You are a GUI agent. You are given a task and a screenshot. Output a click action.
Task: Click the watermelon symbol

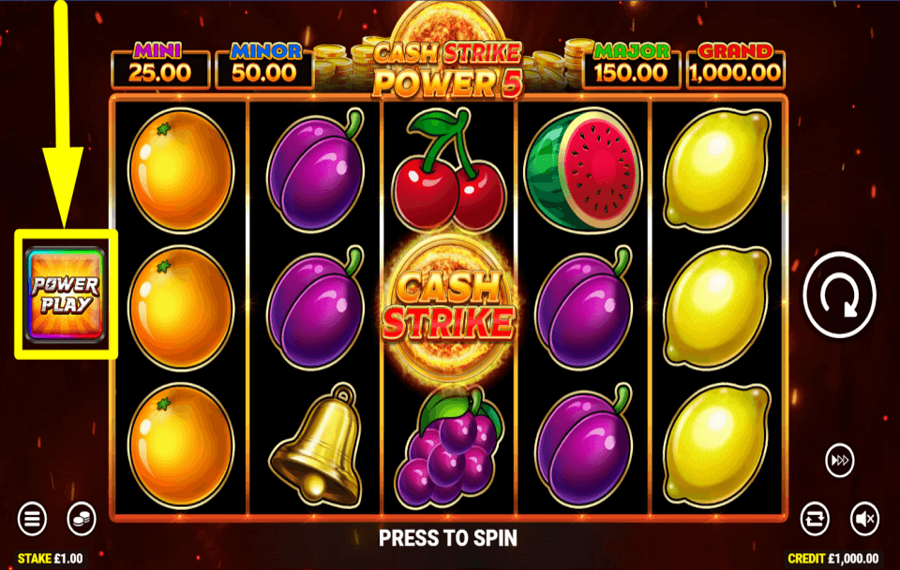click(583, 170)
